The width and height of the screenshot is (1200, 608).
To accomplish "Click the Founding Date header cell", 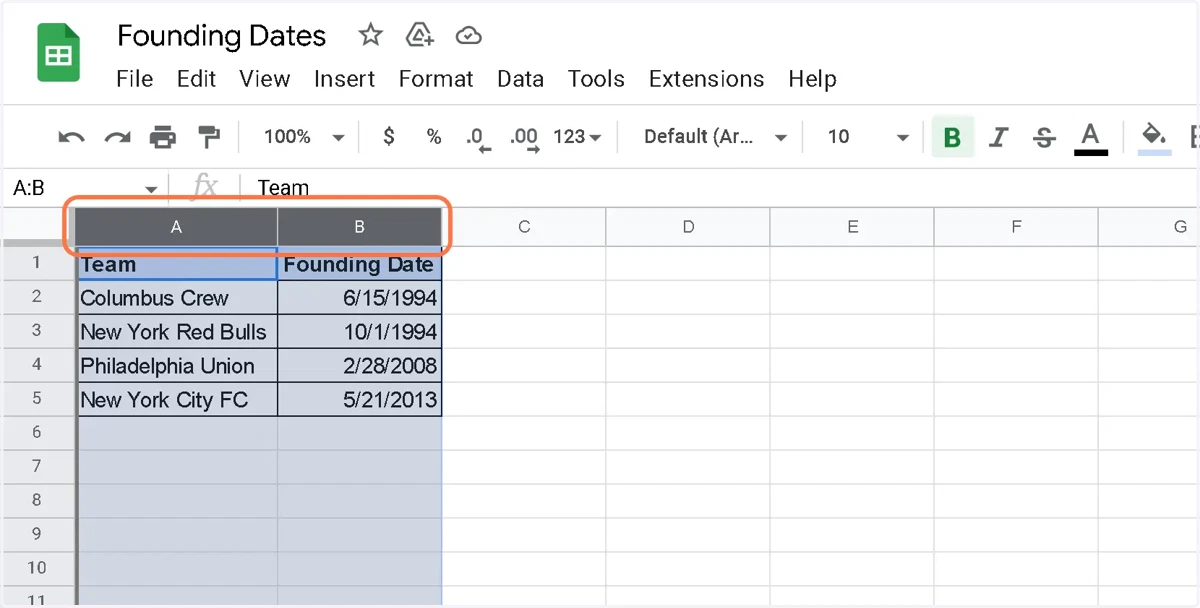I will click(x=359, y=264).
